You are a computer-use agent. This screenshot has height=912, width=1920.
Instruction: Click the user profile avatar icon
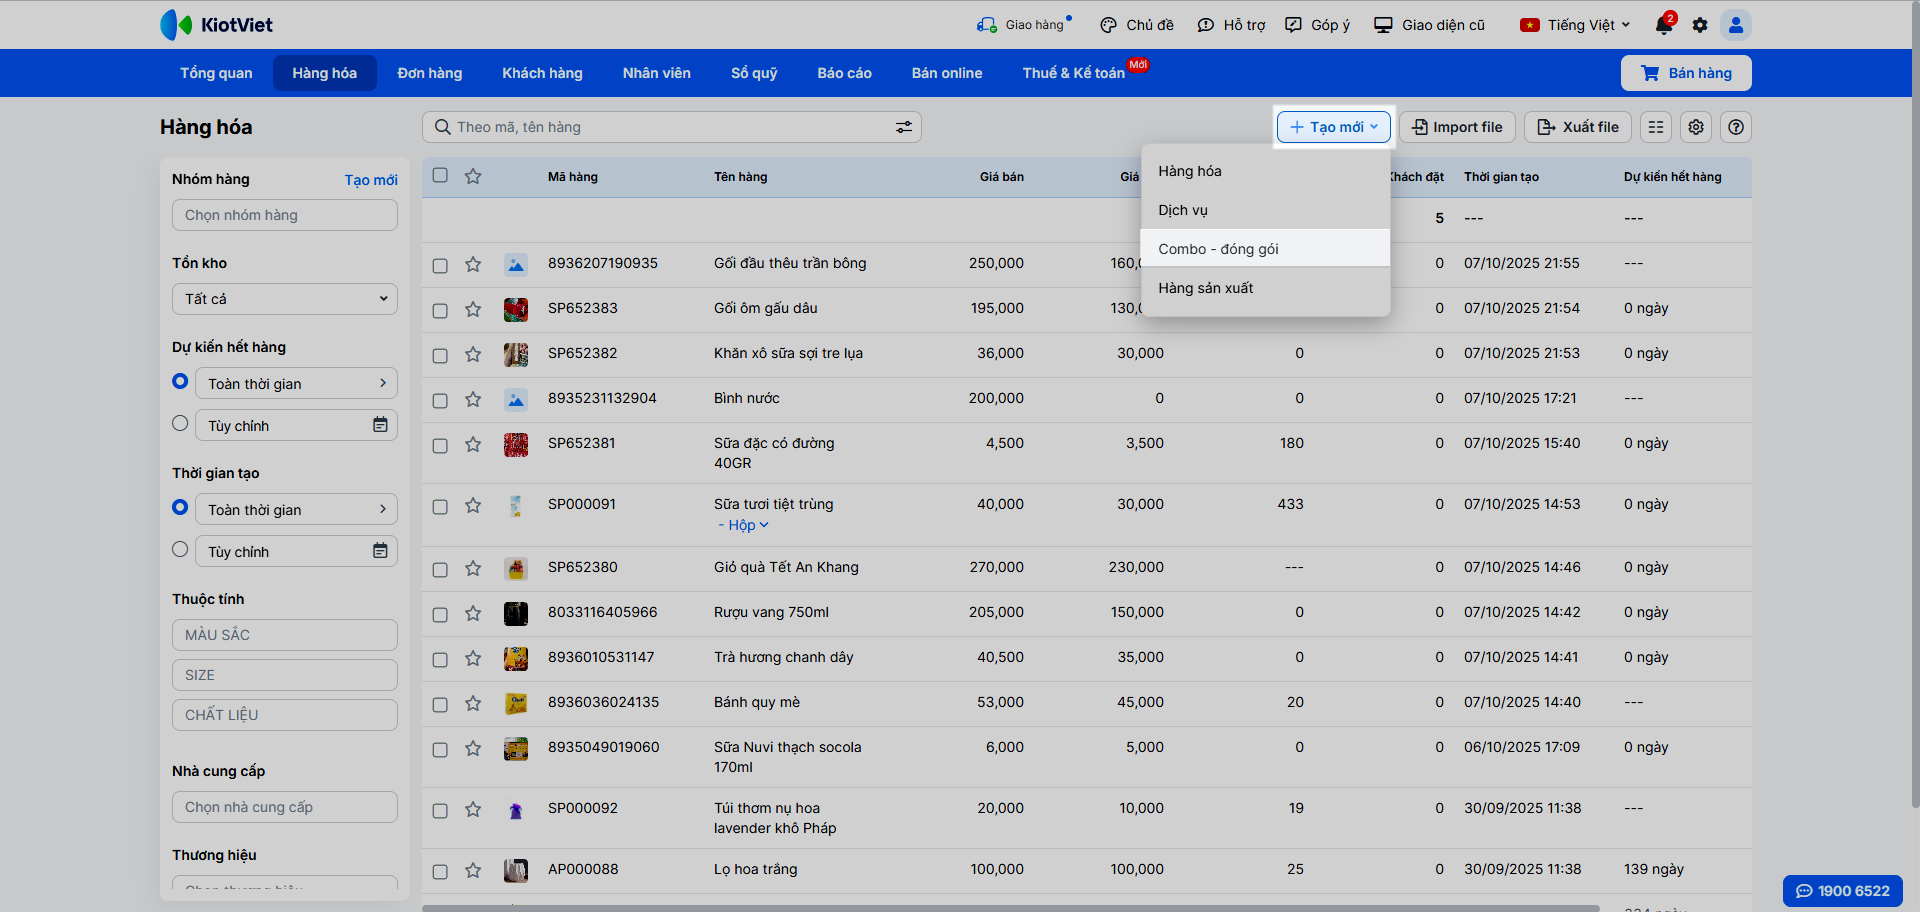tap(1736, 25)
